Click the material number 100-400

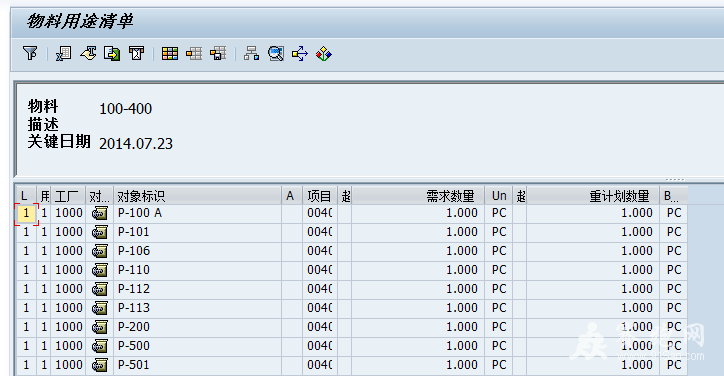click(126, 109)
